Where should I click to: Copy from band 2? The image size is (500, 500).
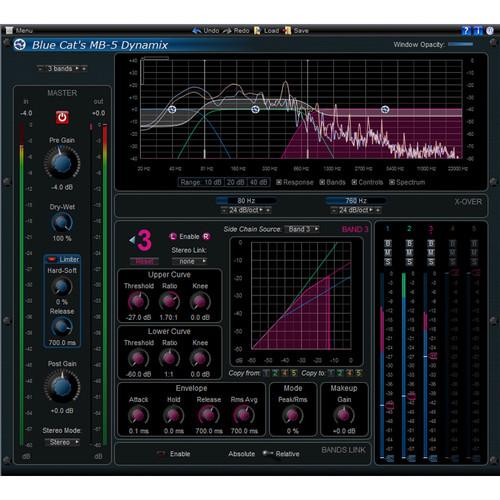pyautogui.click(x=275, y=373)
